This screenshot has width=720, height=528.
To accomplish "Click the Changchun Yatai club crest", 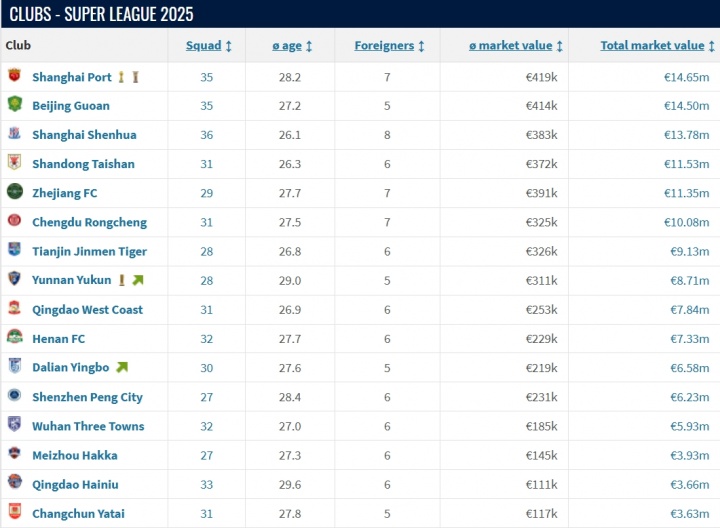I will (14, 514).
